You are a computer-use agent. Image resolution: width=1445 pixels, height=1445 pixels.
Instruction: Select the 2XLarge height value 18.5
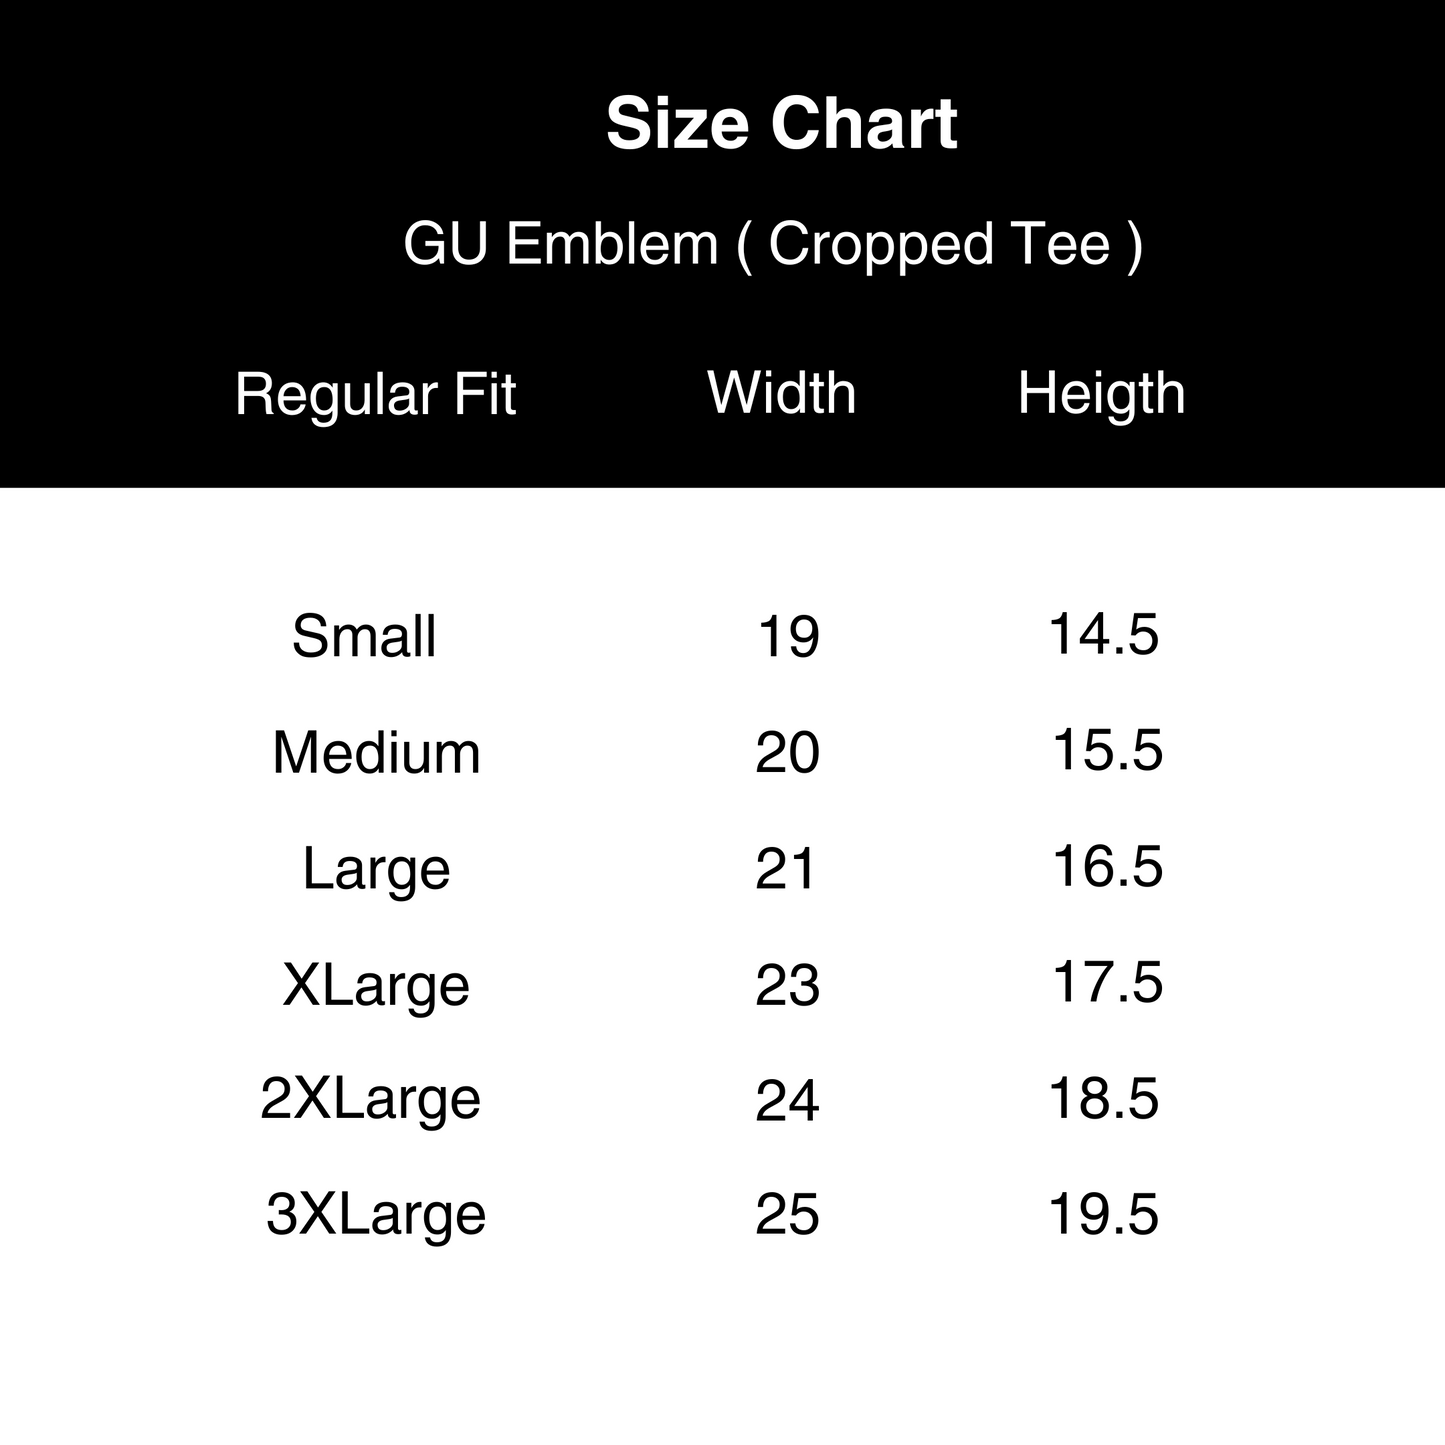pos(1104,1099)
